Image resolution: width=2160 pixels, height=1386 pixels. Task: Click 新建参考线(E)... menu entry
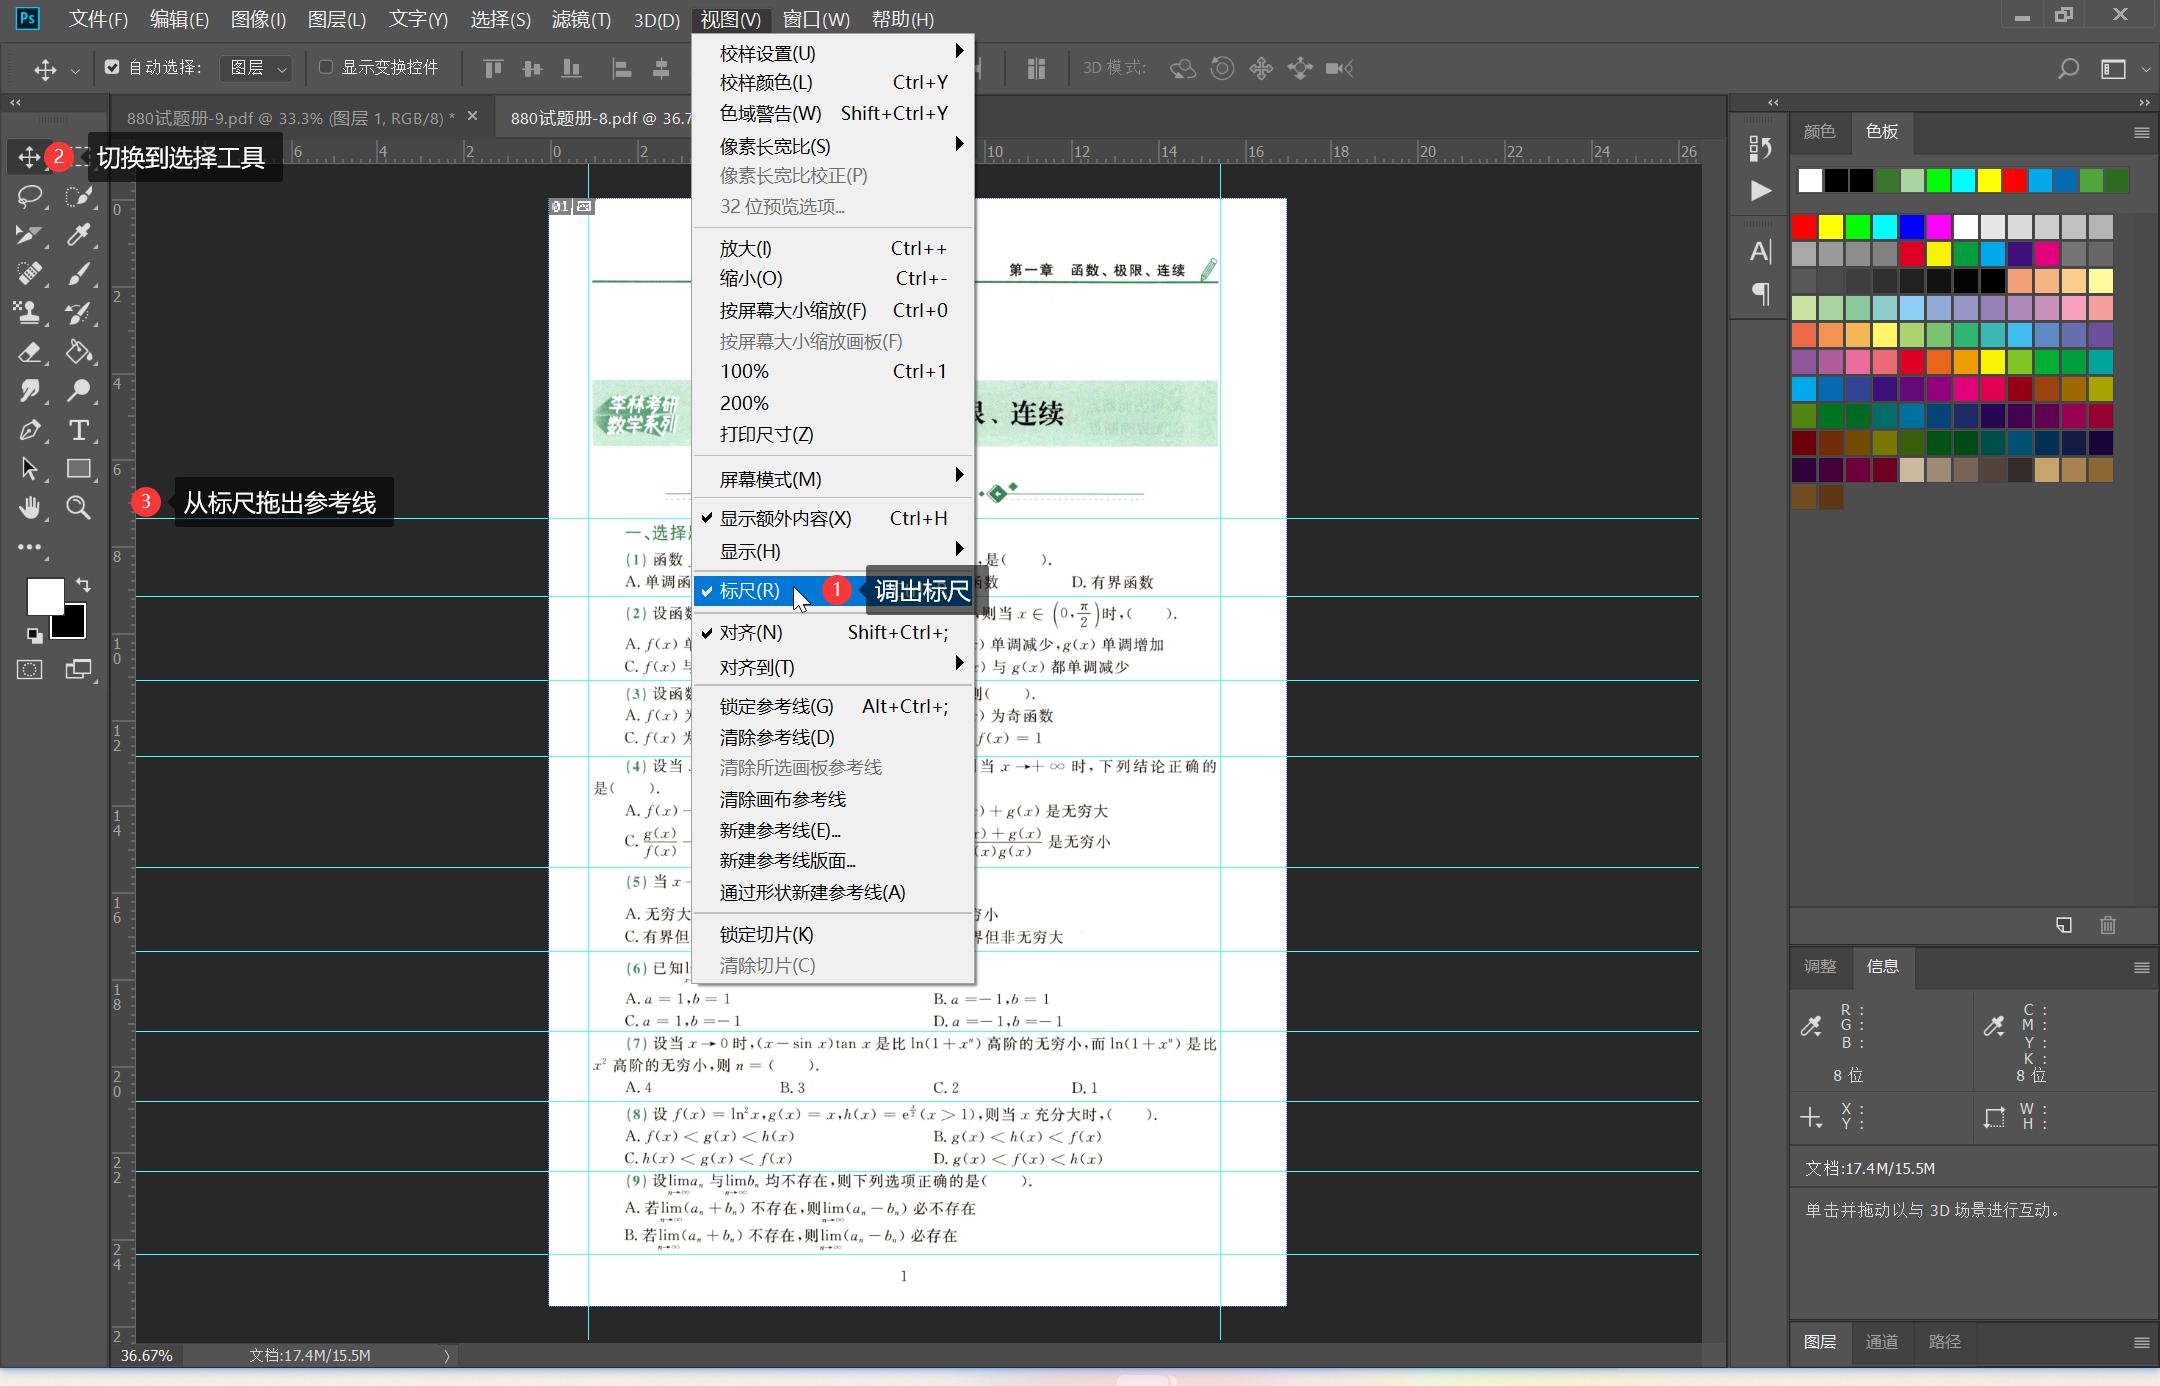pyautogui.click(x=779, y=830)
